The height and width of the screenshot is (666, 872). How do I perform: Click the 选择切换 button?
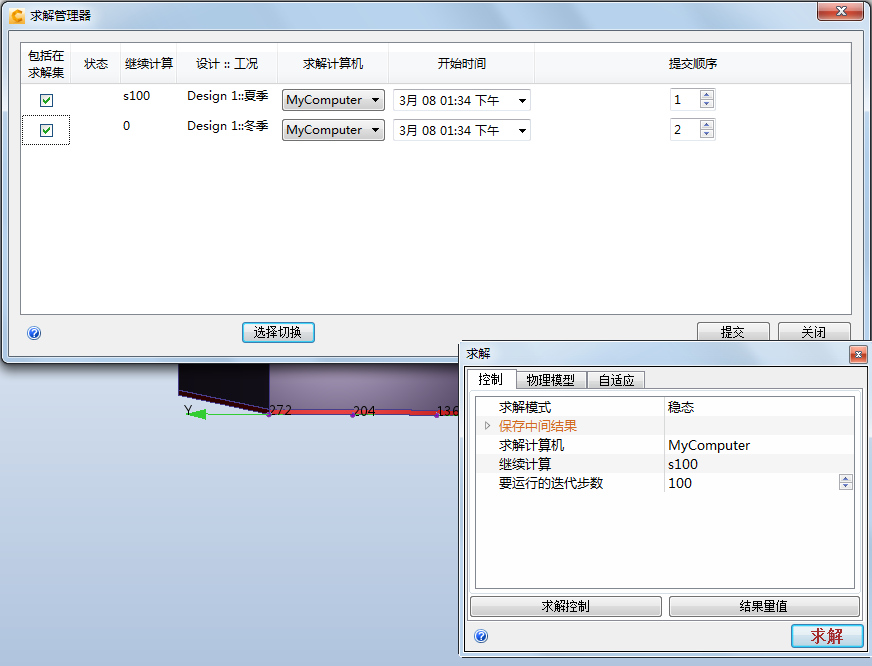click(278, 334)
